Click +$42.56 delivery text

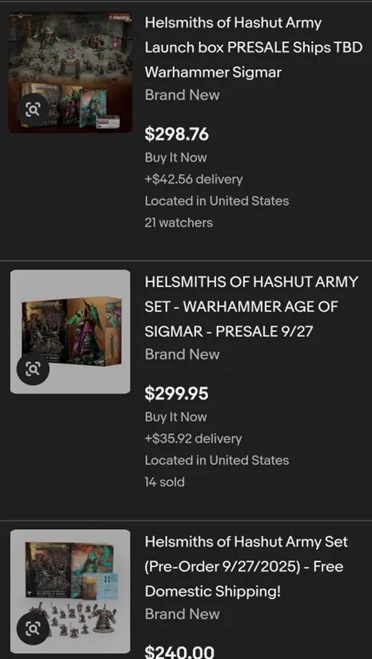point(194,179)
